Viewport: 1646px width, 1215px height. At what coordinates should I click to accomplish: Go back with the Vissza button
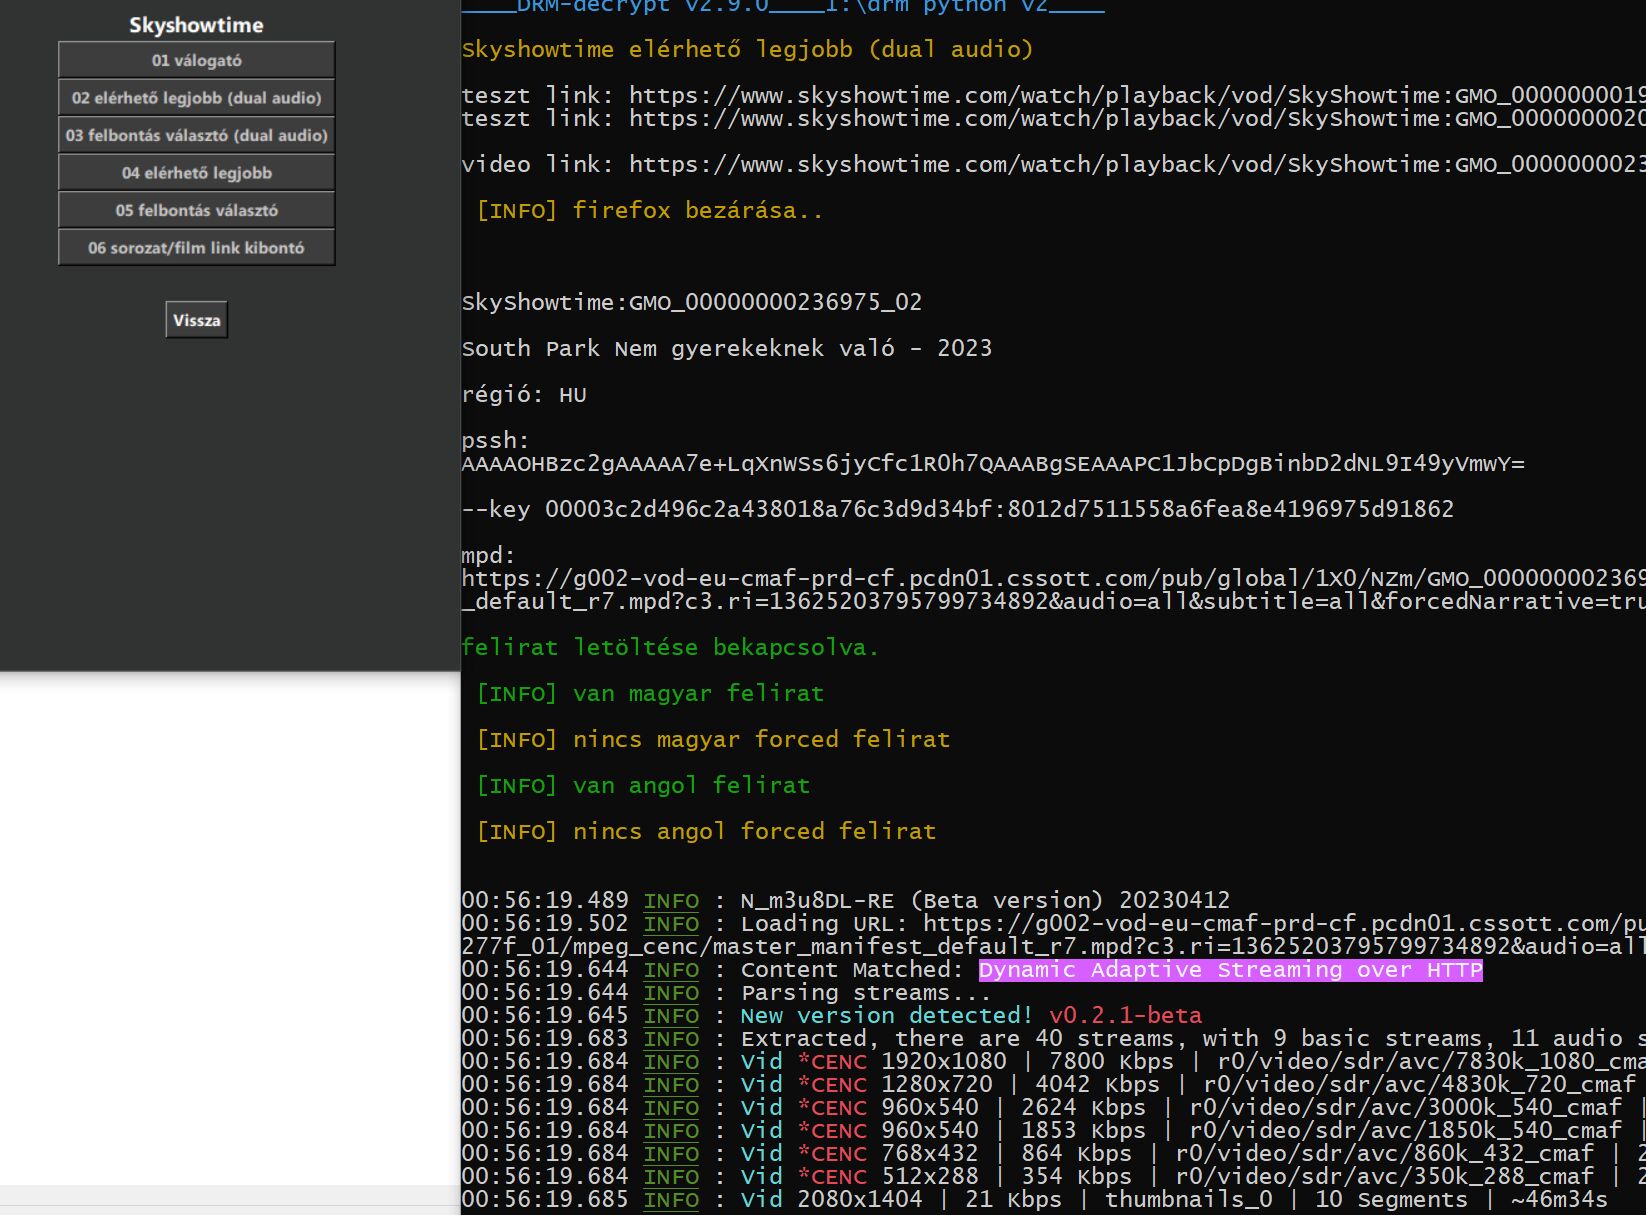tap(196, 320)
